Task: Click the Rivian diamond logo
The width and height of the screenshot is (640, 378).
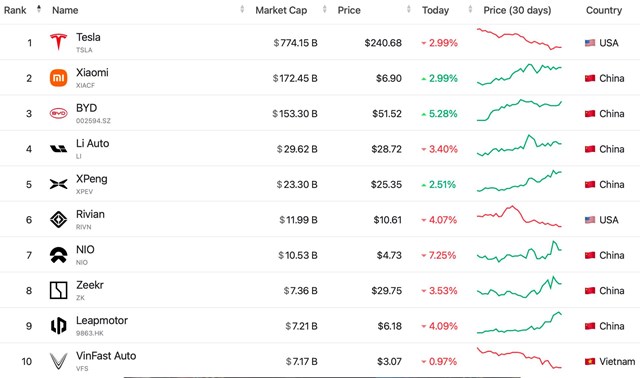Action: pos(58,220)
